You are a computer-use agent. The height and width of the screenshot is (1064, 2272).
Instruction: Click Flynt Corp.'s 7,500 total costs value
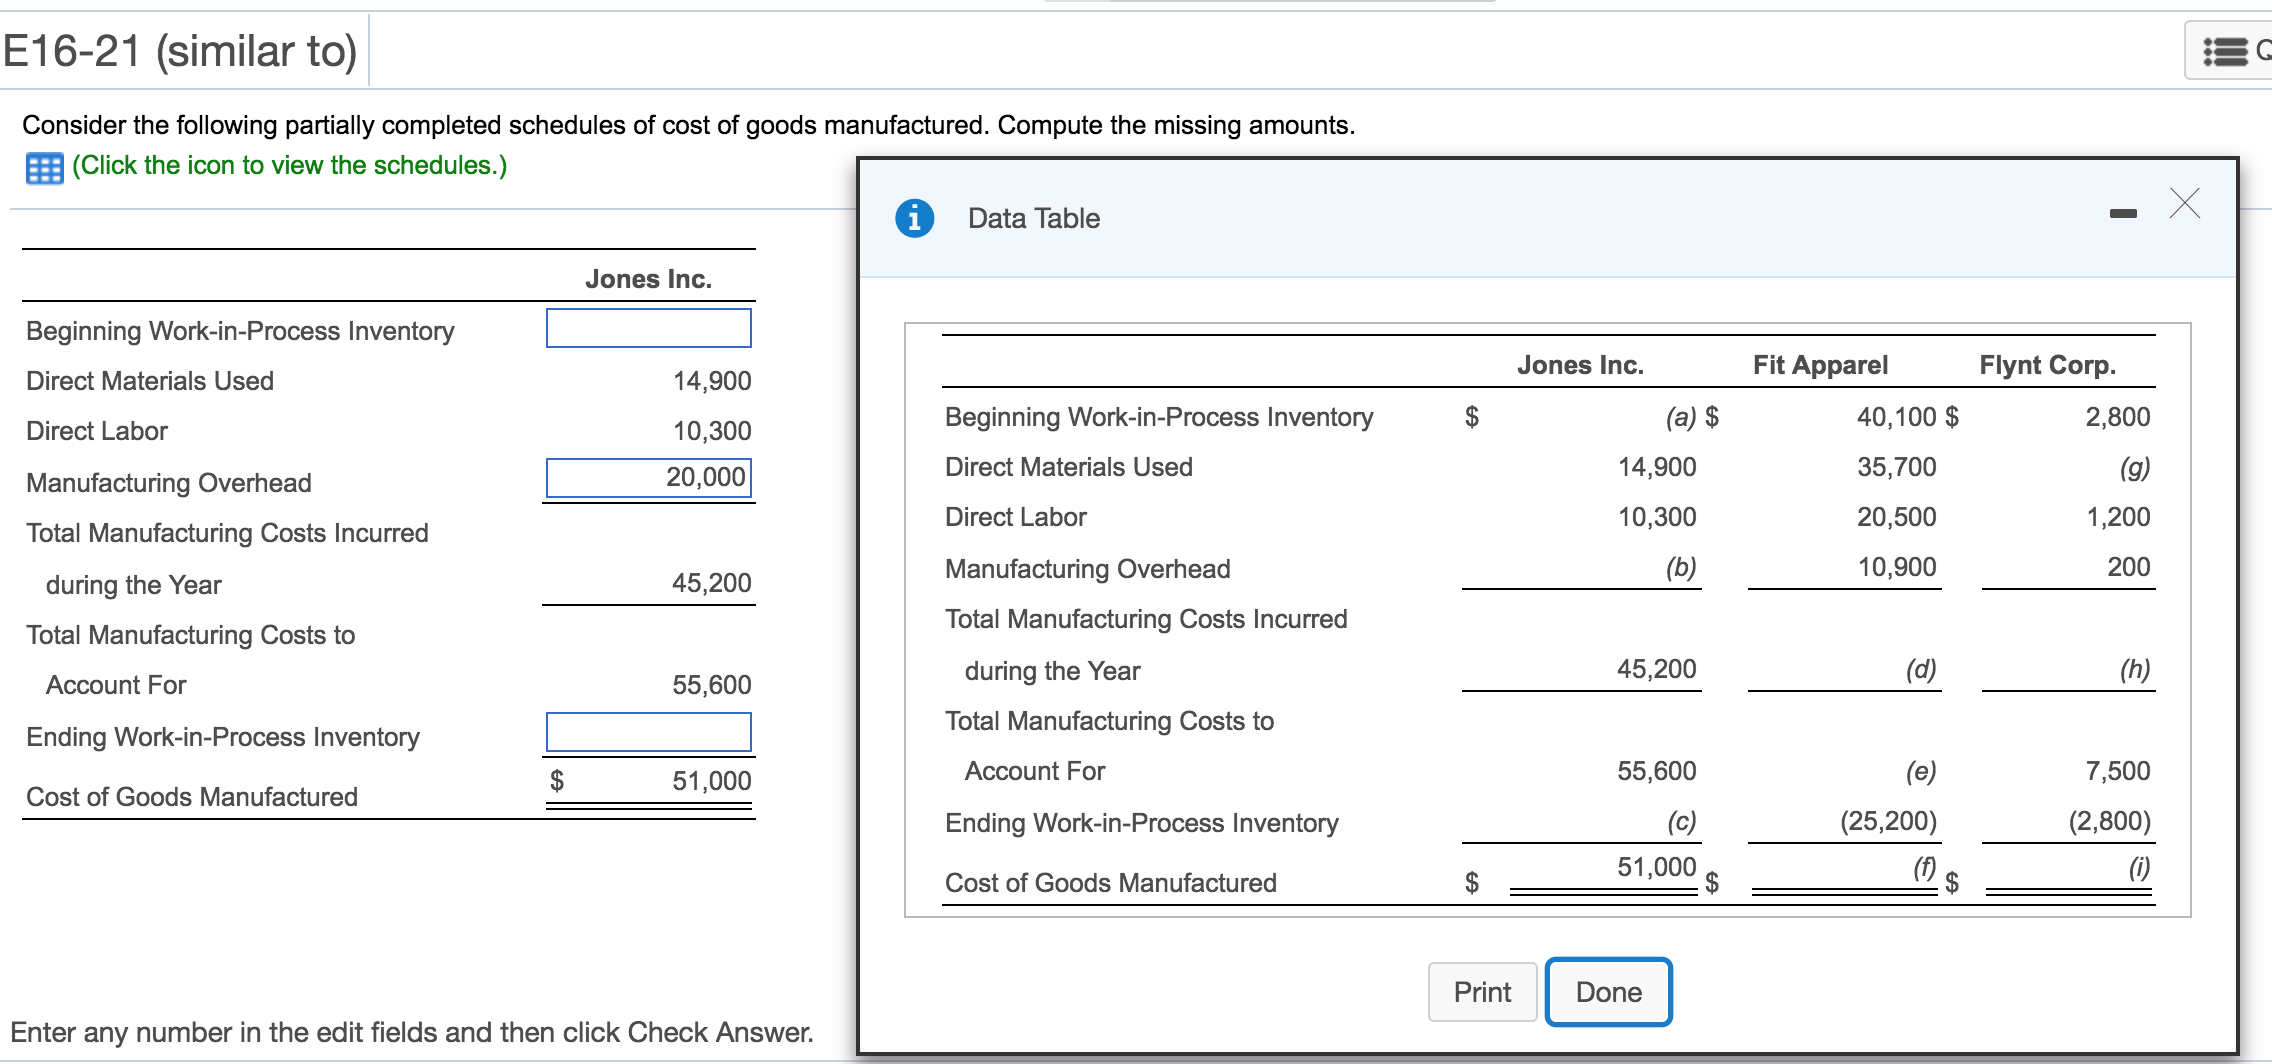click(x=2117, y=771)
